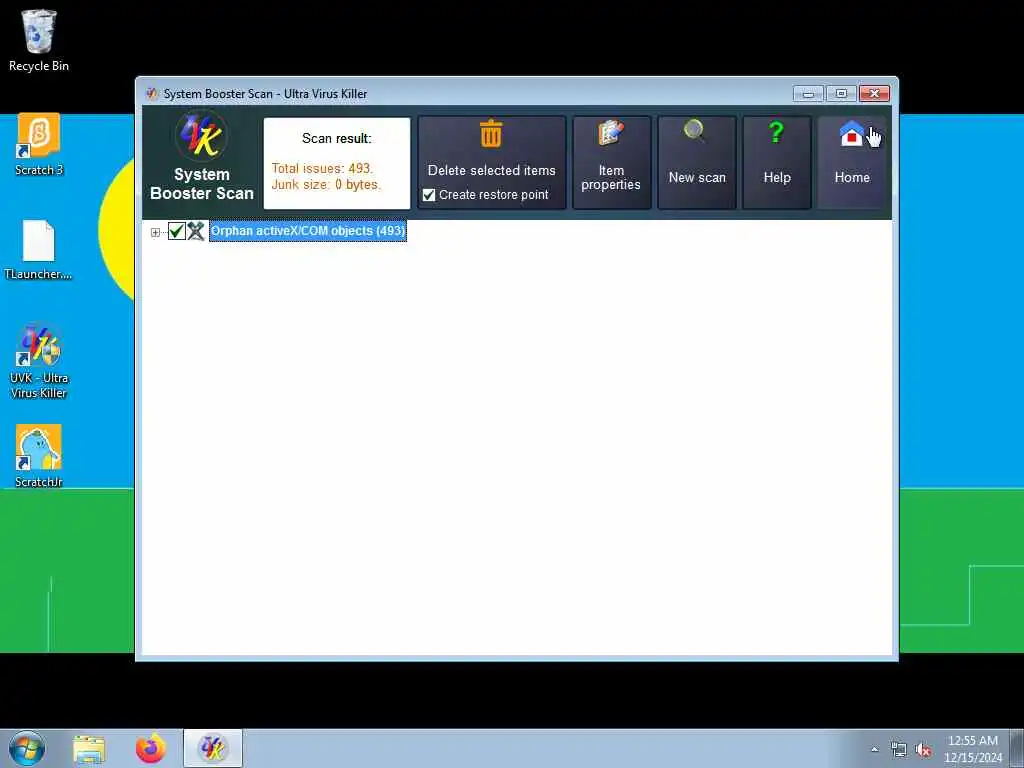Toggle the Create restore point checkbox
1024x768 pixels.
click(429, 195)
